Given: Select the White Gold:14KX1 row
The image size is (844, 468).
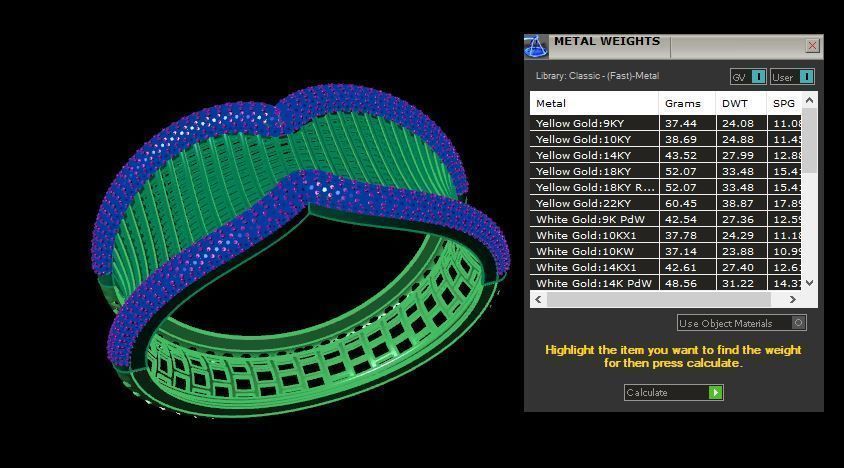Looking at the screenshot, I should [x=666, y=267].
